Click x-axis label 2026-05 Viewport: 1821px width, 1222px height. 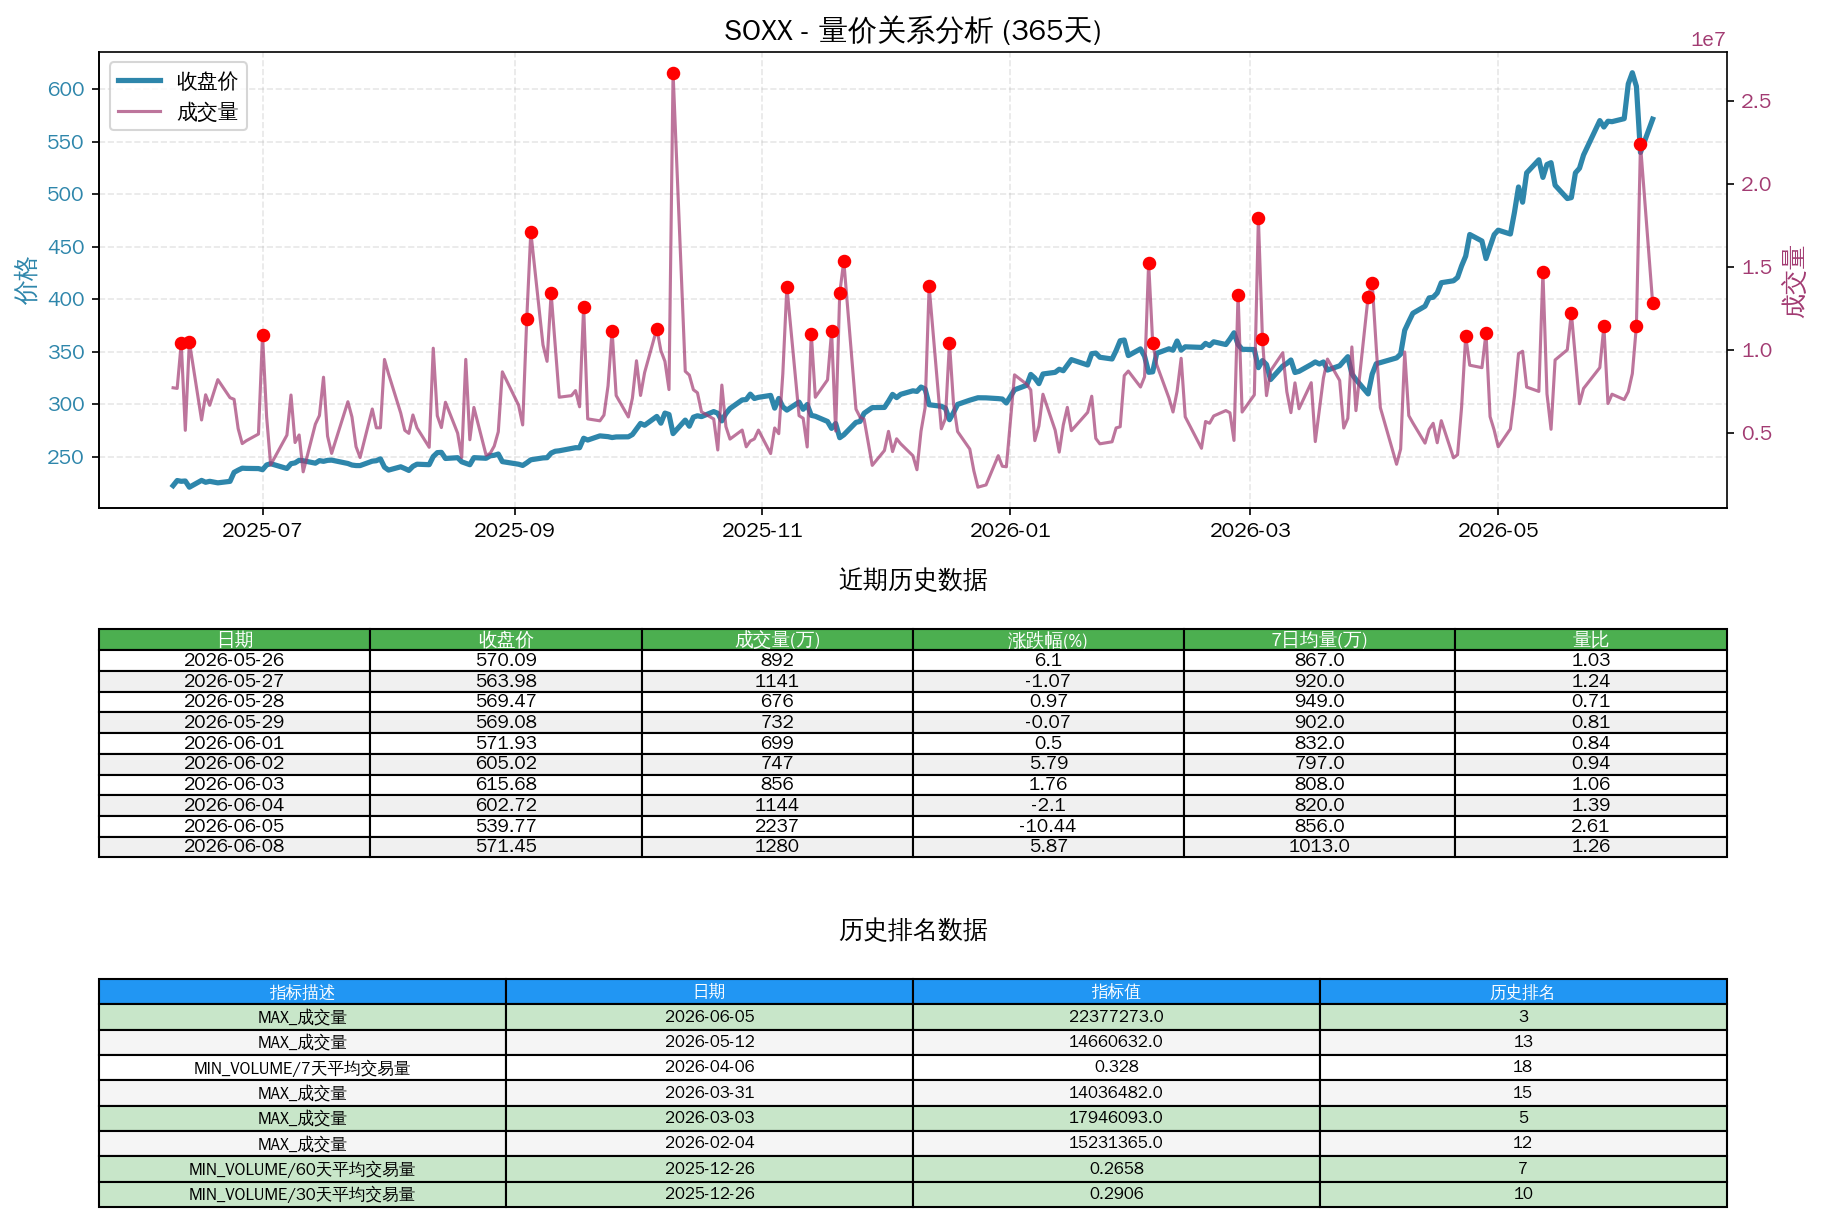tap(1498, 530)
